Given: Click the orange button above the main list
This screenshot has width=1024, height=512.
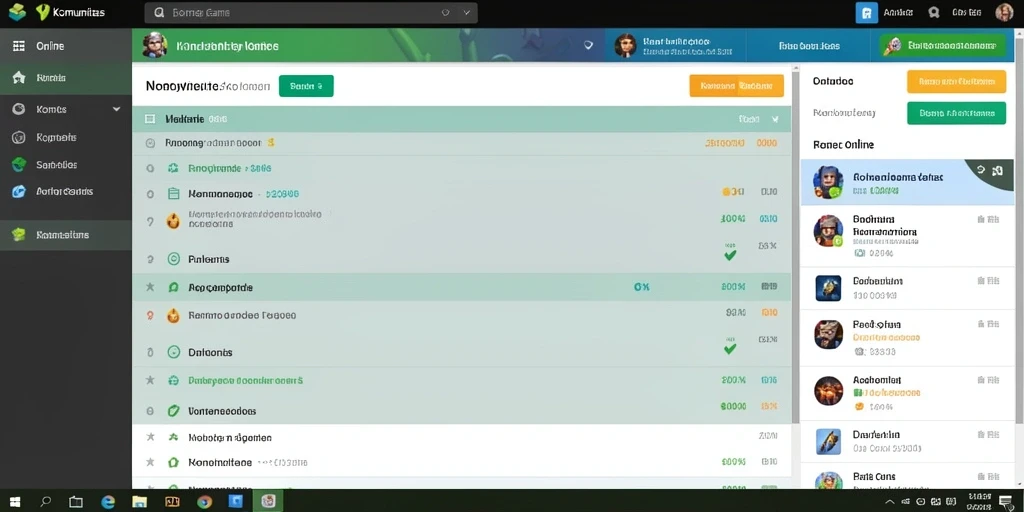Looking at the screenshot, I should pyautogui.click(x=736, y=86).
